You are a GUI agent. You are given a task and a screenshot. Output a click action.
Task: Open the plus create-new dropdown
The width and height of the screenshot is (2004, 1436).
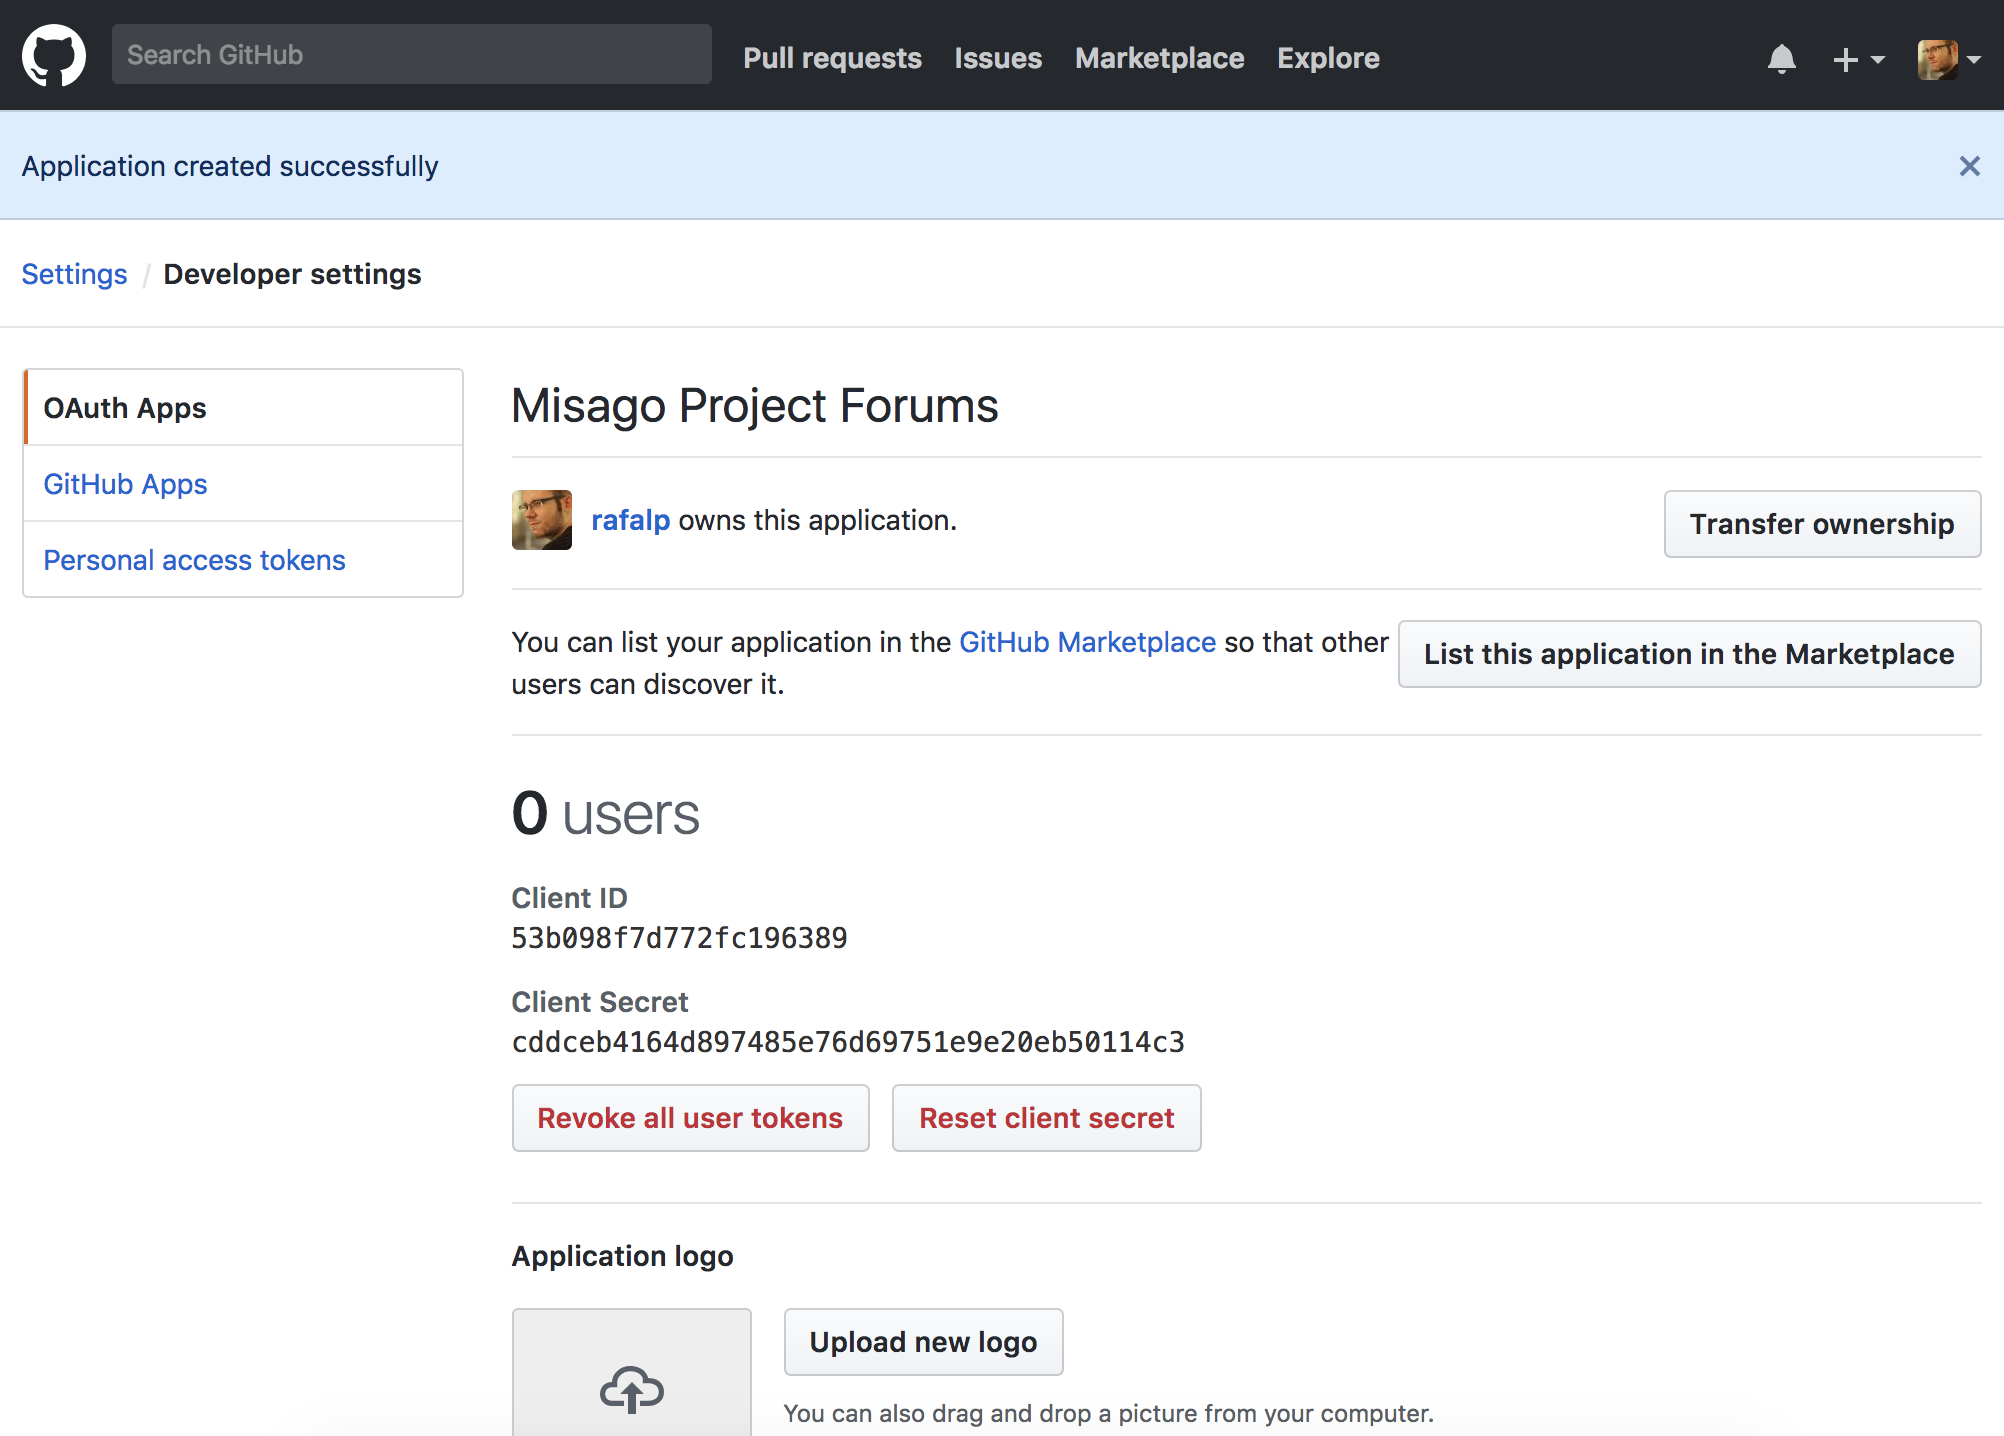(1858, 60)
